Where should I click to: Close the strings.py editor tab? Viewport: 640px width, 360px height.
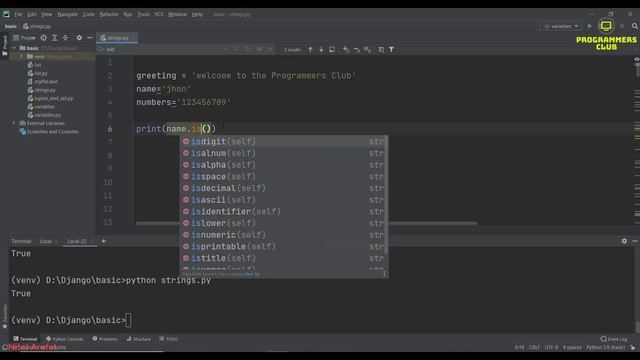pyautogui.click(x=133, y=38)
